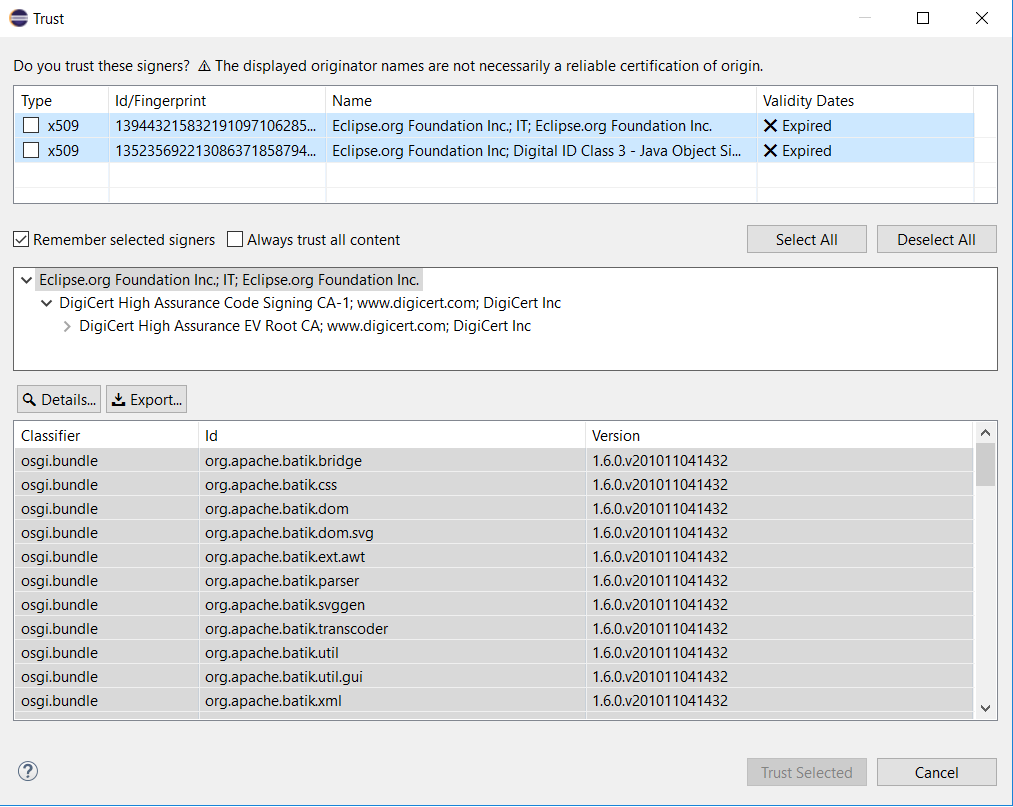The height and width of the screenshot is (807, 1013).
Task: Open the help question mark icon
Action: click(x=28, y=771)
